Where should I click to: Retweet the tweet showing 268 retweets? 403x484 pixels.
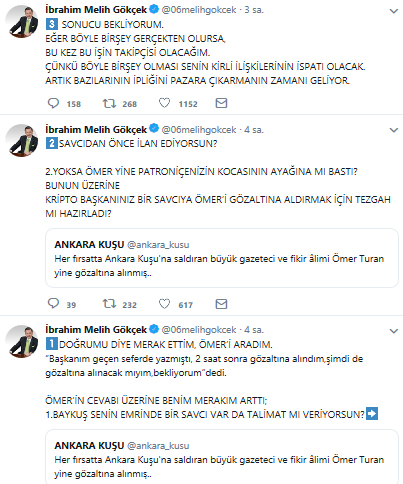pos(109,103)
